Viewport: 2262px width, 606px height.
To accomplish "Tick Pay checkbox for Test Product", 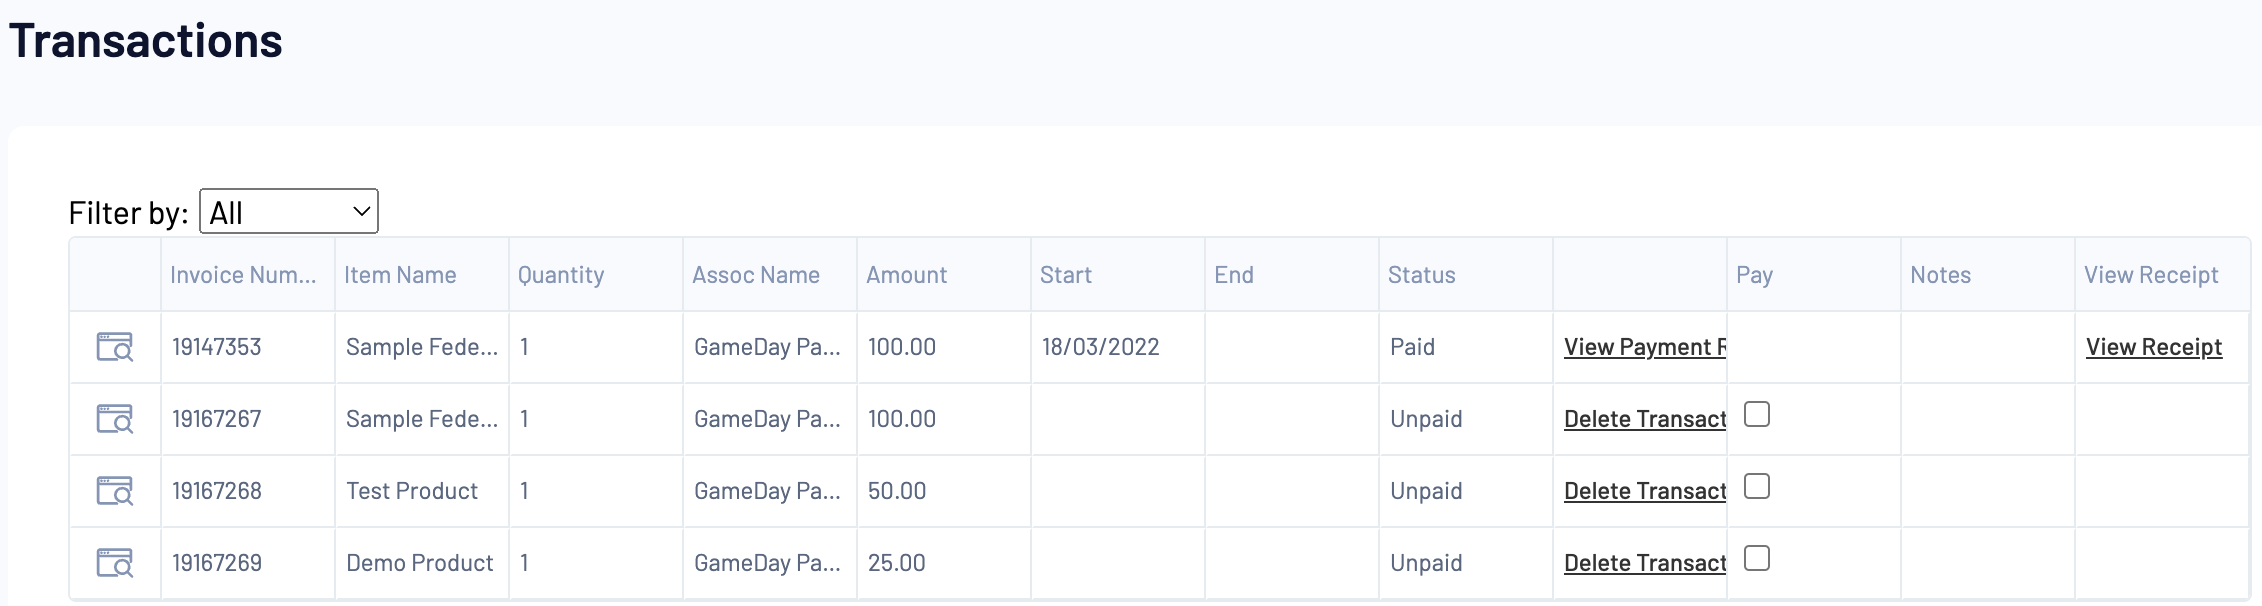I will (1757, 486).
